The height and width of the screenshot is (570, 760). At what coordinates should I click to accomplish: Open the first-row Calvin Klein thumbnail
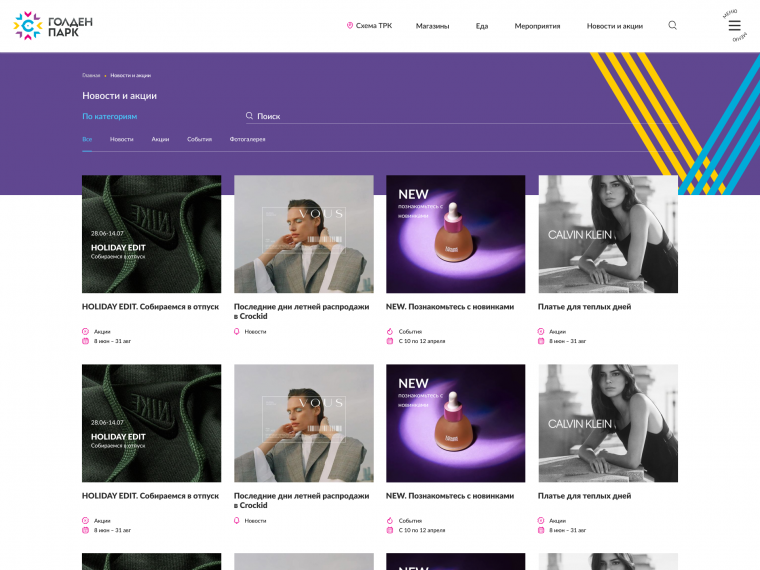tap(608, 234)
